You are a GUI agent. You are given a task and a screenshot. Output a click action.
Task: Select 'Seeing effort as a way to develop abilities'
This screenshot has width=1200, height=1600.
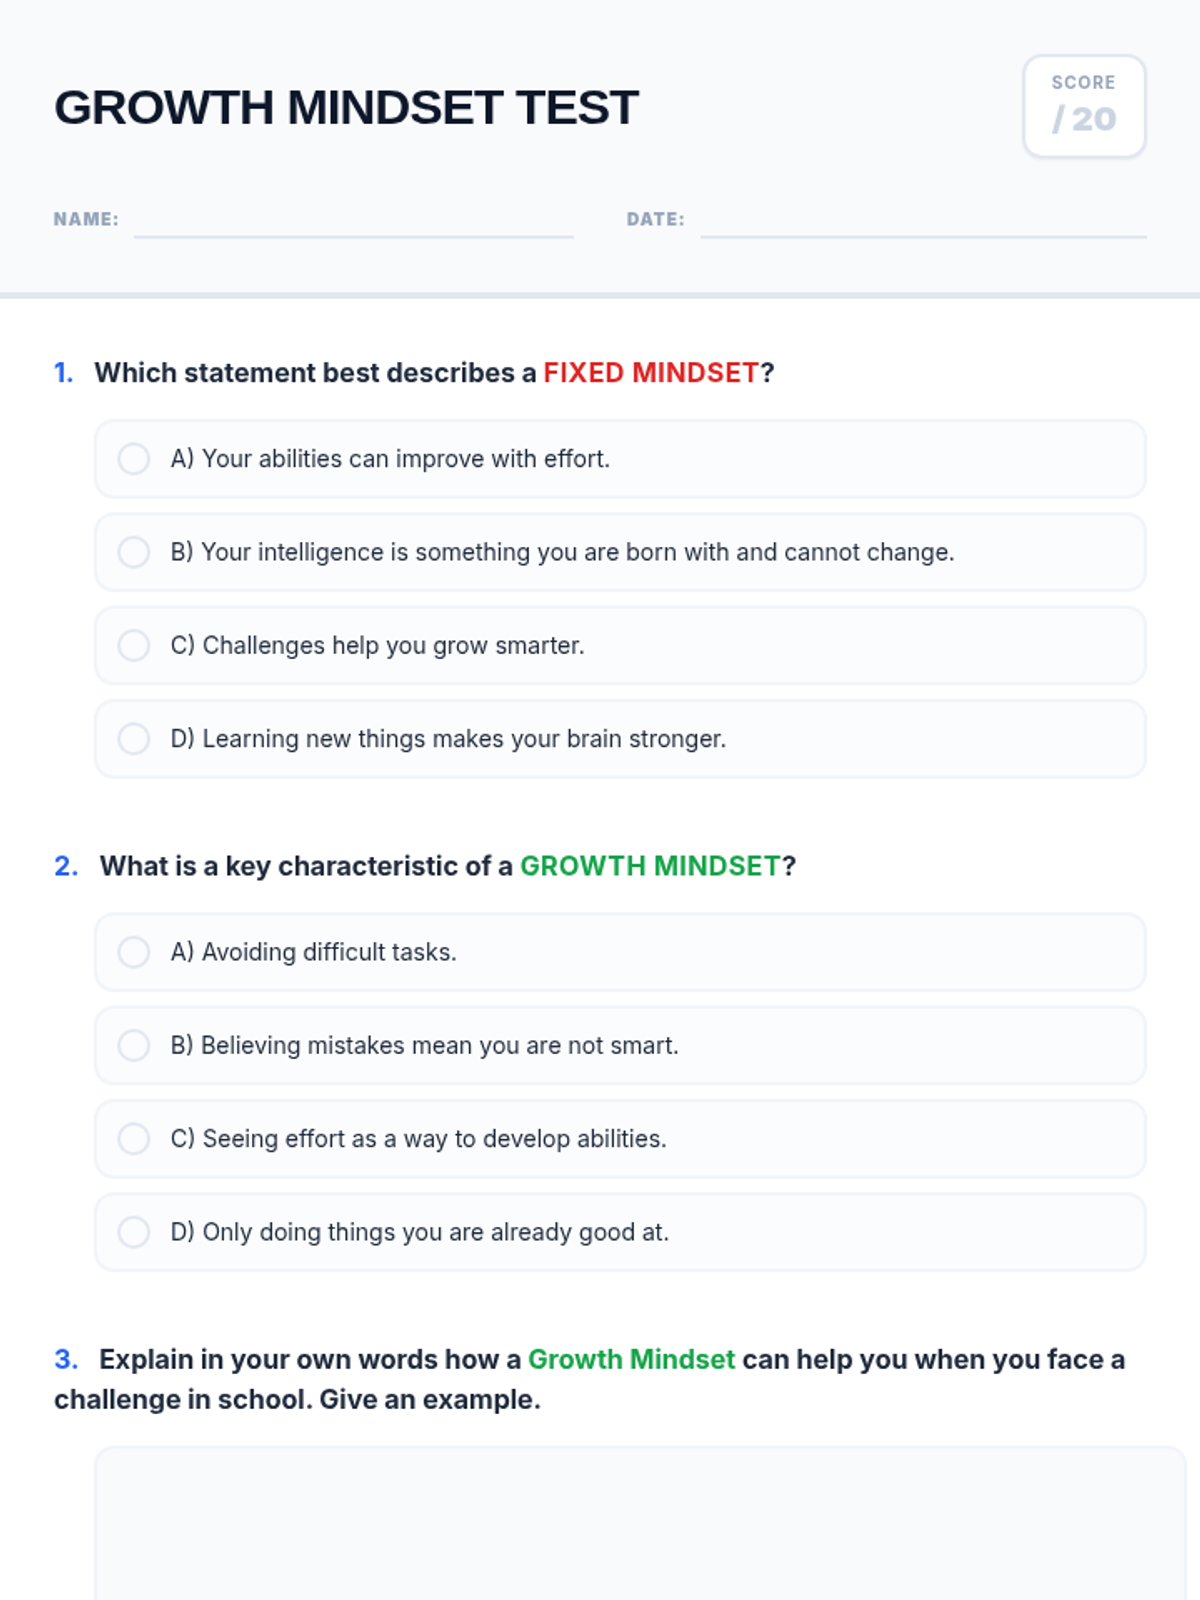pos(134,1139)
